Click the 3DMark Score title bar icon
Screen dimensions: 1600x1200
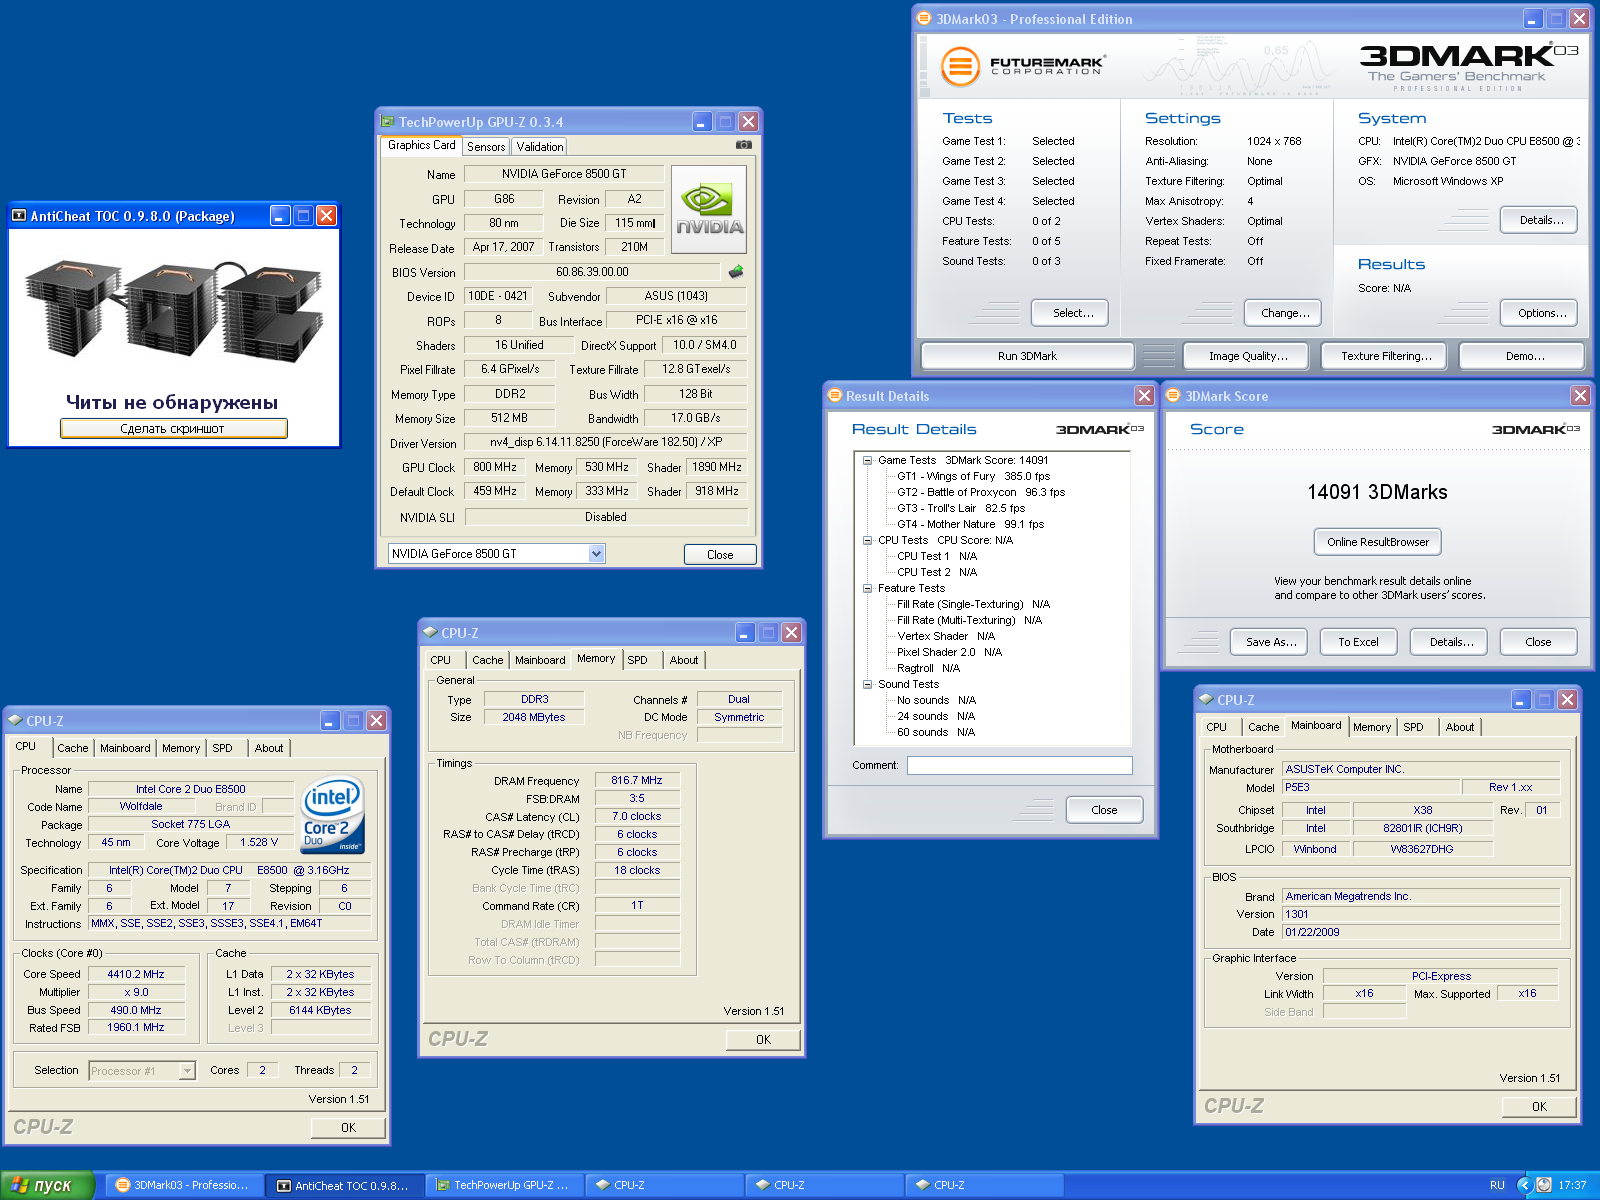(1174, 396)
